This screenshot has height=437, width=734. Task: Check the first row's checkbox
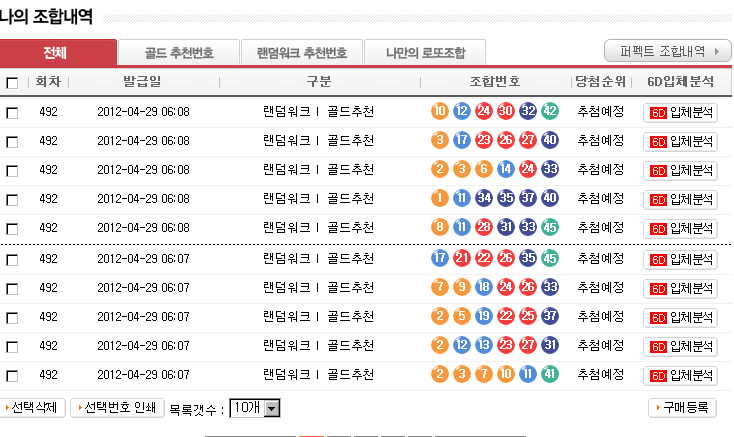[12, 113]
